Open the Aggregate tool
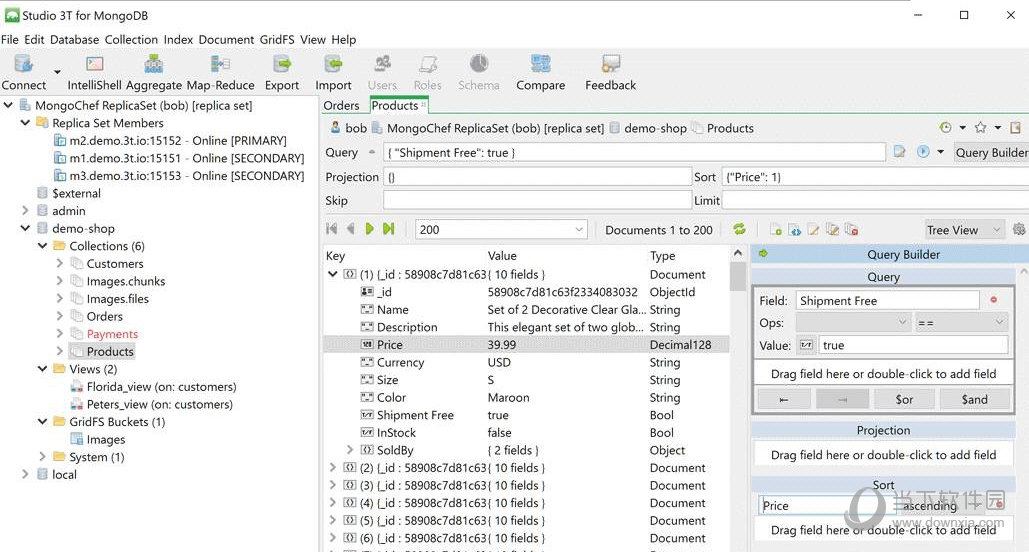Screen dimensions: 1029x552 [x=154, y=64]
